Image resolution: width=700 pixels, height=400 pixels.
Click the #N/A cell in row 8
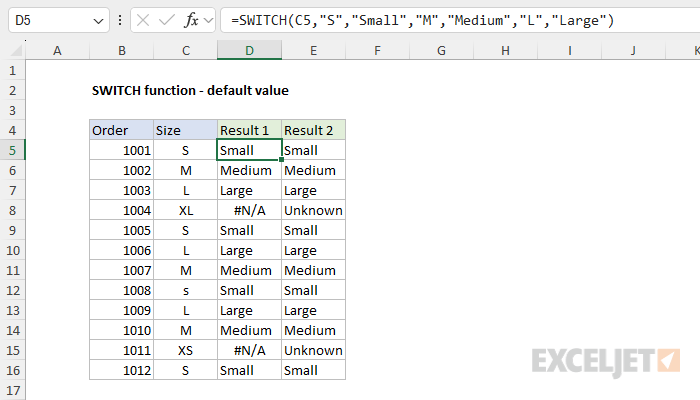pos(250,210)
